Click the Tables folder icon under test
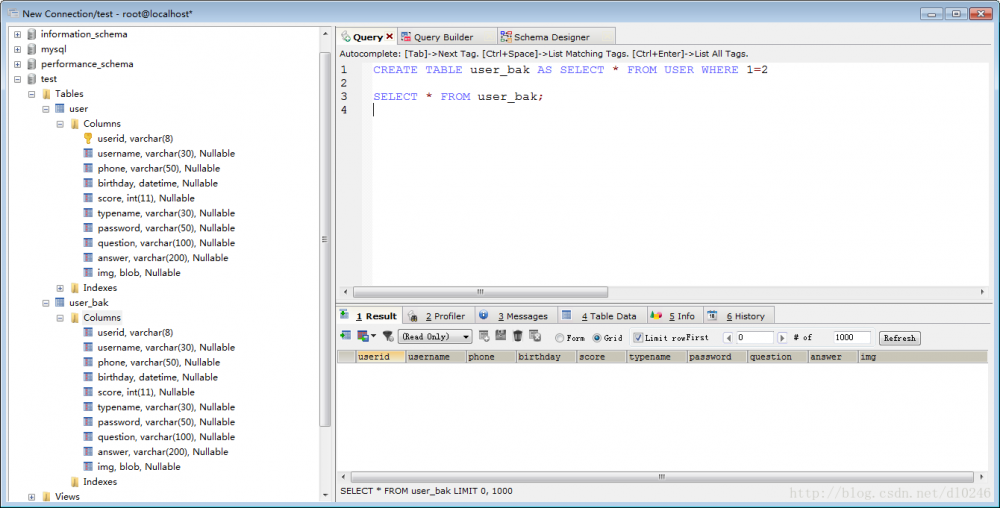The width and height of the screenshot is (1000, 508). pos(46,94)
